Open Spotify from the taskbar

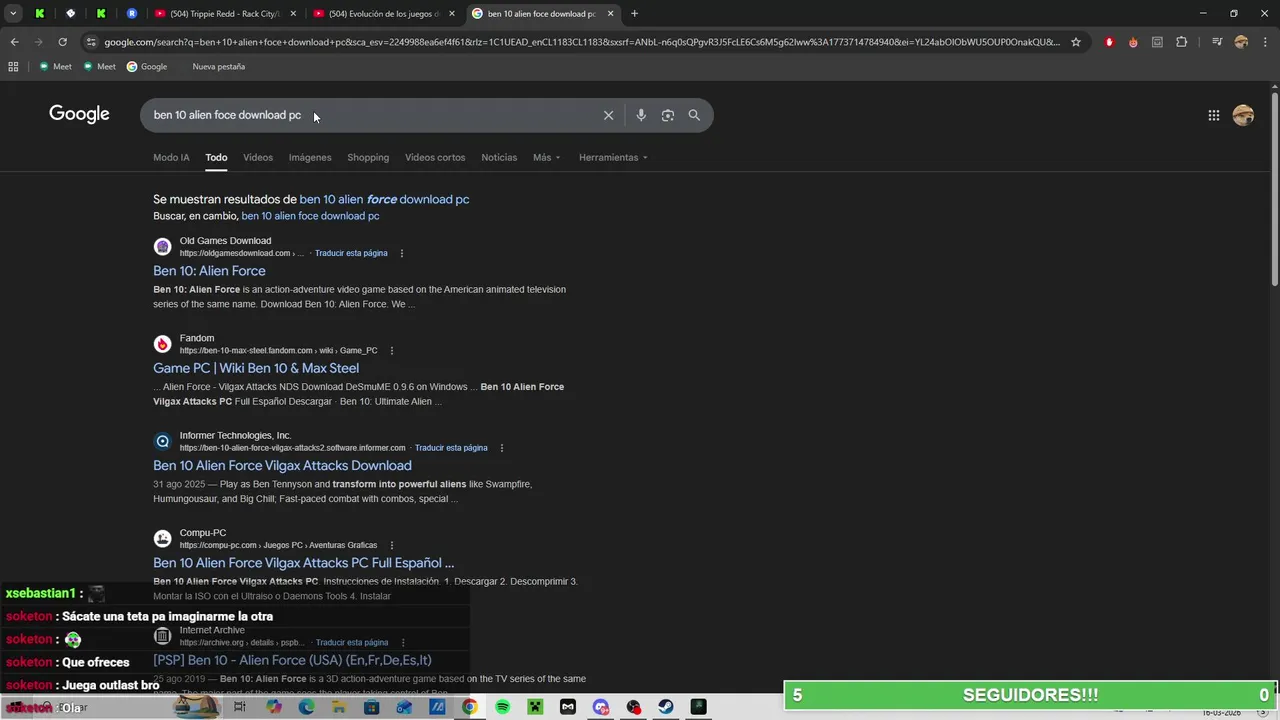click(x=503, y=707)
